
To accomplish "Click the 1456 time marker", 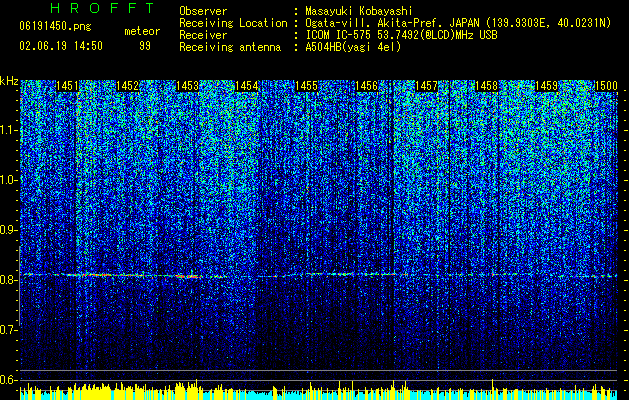I will (x=367, y=86).
